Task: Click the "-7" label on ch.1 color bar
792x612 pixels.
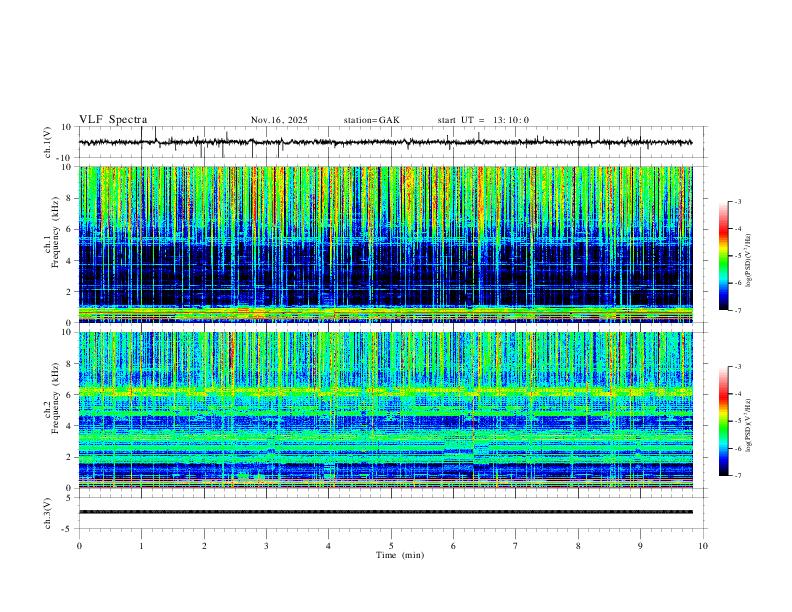Action: [x=738, y=310]
